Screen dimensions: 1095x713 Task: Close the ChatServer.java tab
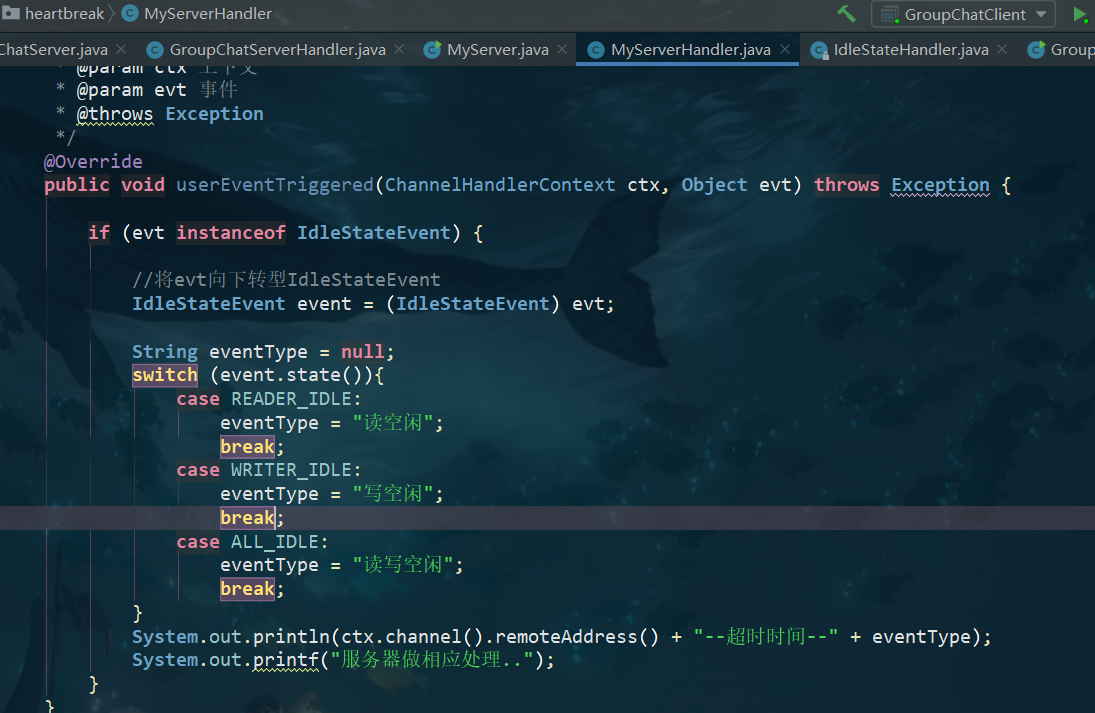click(121, 50)
